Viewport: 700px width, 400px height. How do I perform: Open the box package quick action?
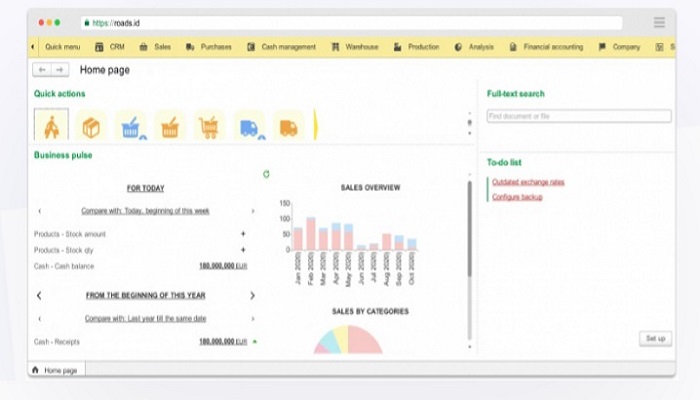(x=91, y=127)
